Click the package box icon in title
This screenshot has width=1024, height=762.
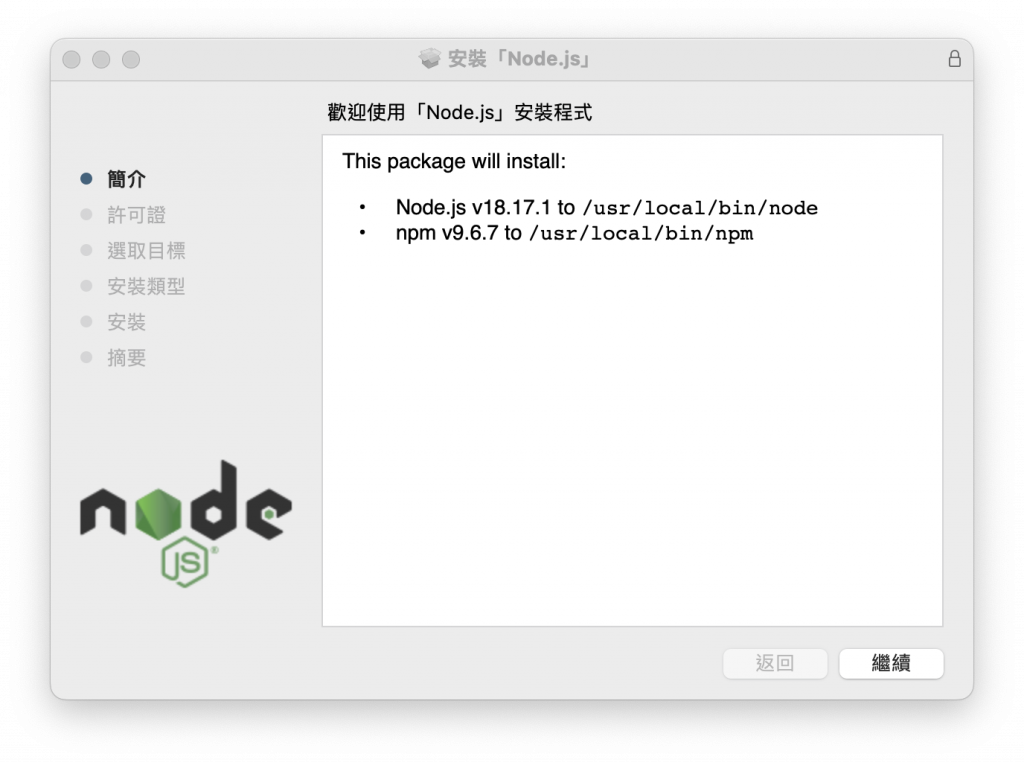(430, 59)
